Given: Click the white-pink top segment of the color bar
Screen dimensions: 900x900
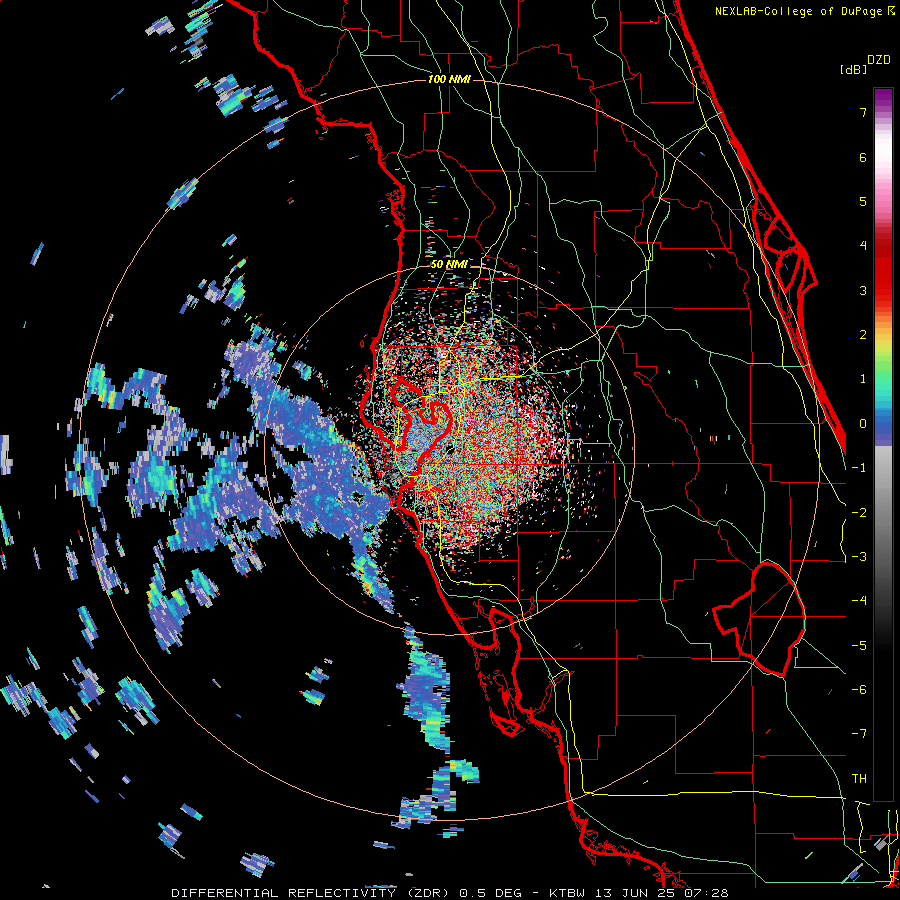Looking at the screenshot, I should (883, 155).
